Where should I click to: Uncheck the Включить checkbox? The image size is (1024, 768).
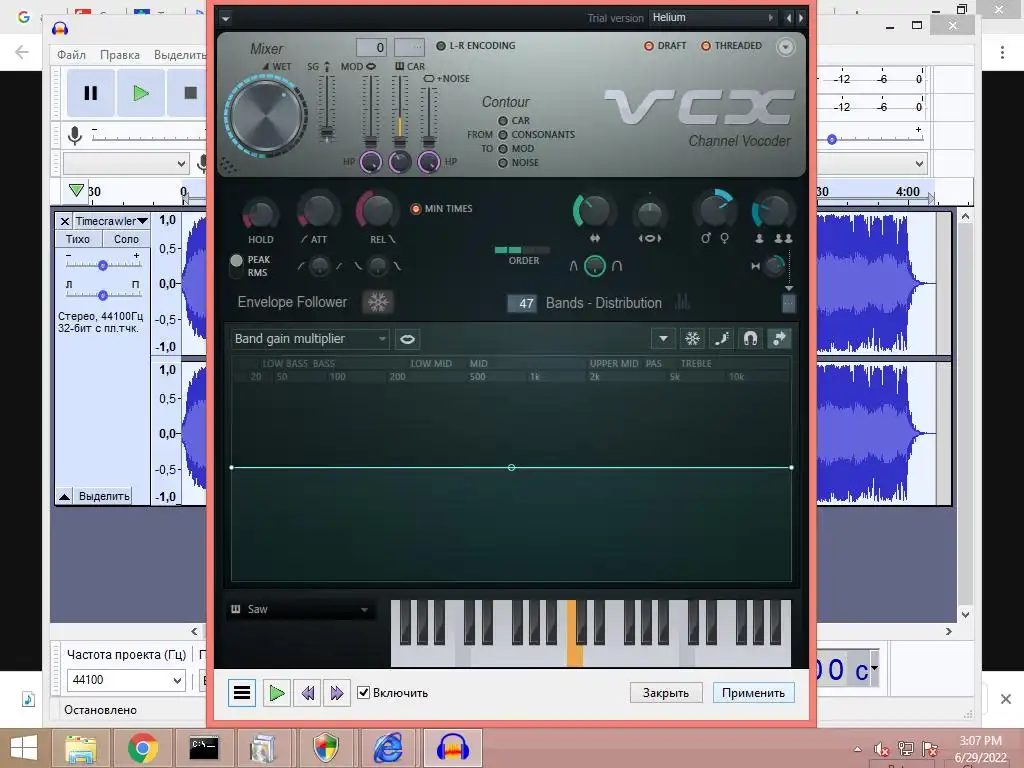coord(364,693)
